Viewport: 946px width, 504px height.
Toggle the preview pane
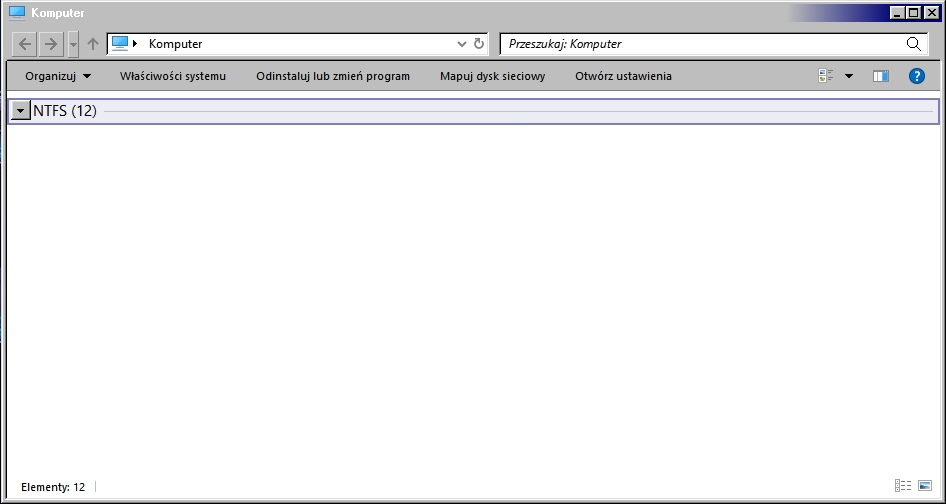click(x=880, y=76)
